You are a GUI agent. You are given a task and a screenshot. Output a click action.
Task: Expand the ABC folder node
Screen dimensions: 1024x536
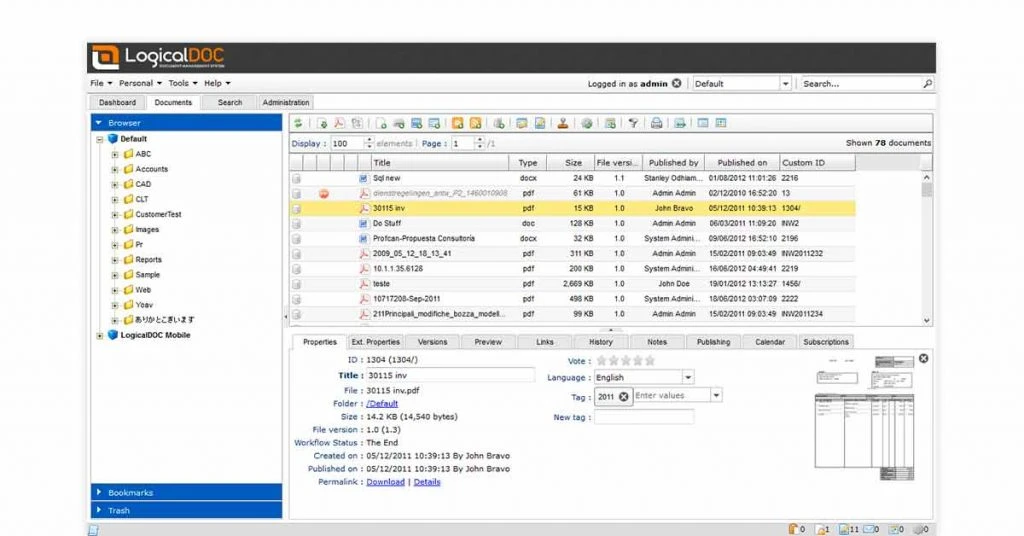pos(115,155)
